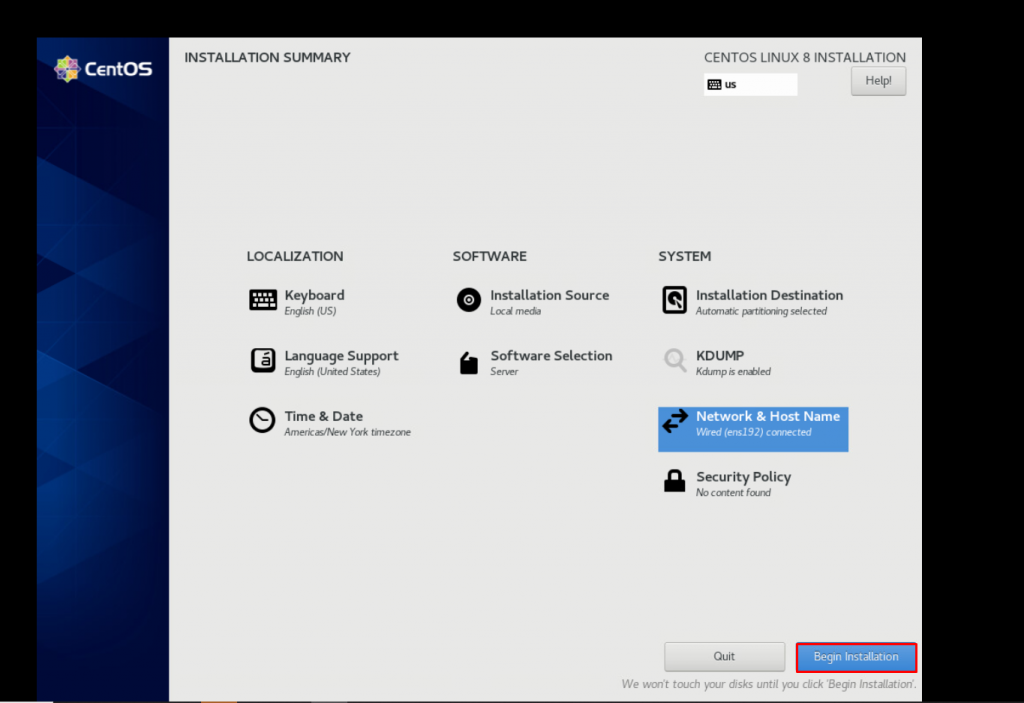Select the Time & Date timezone label
Viewport: 1024px width, 703px height.
click(x=347, y=432)
